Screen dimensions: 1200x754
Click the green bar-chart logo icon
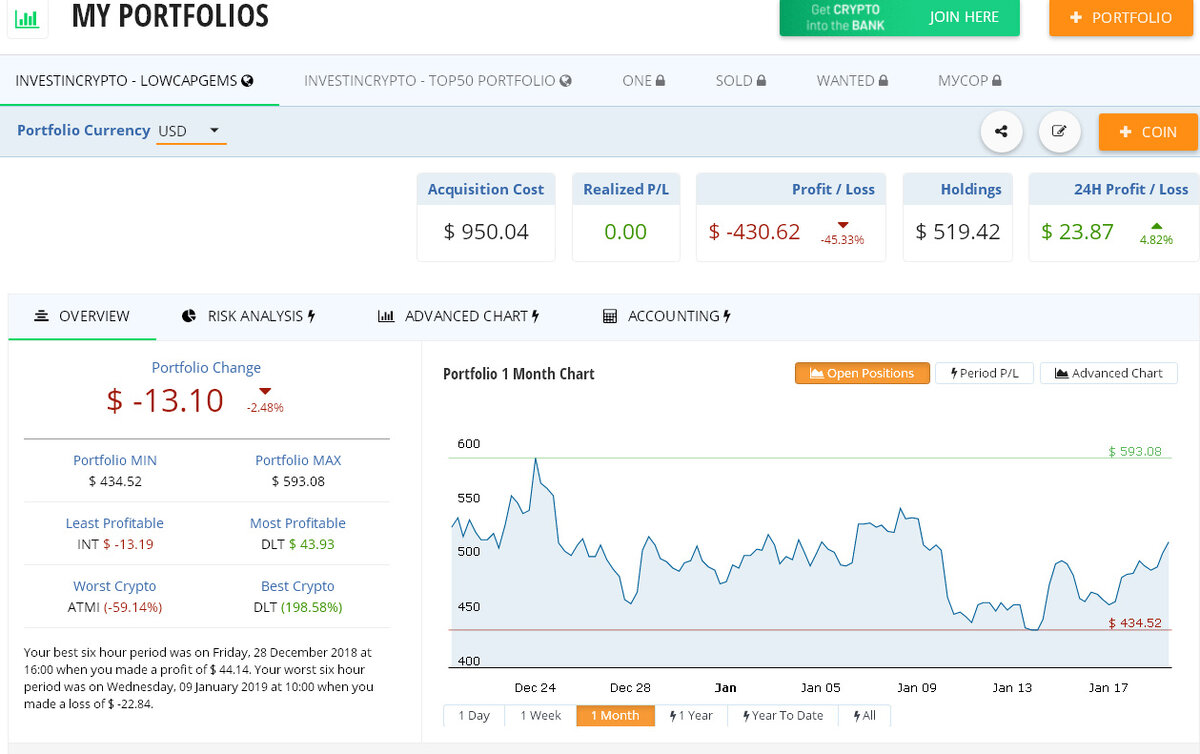(x=28, y=18)
